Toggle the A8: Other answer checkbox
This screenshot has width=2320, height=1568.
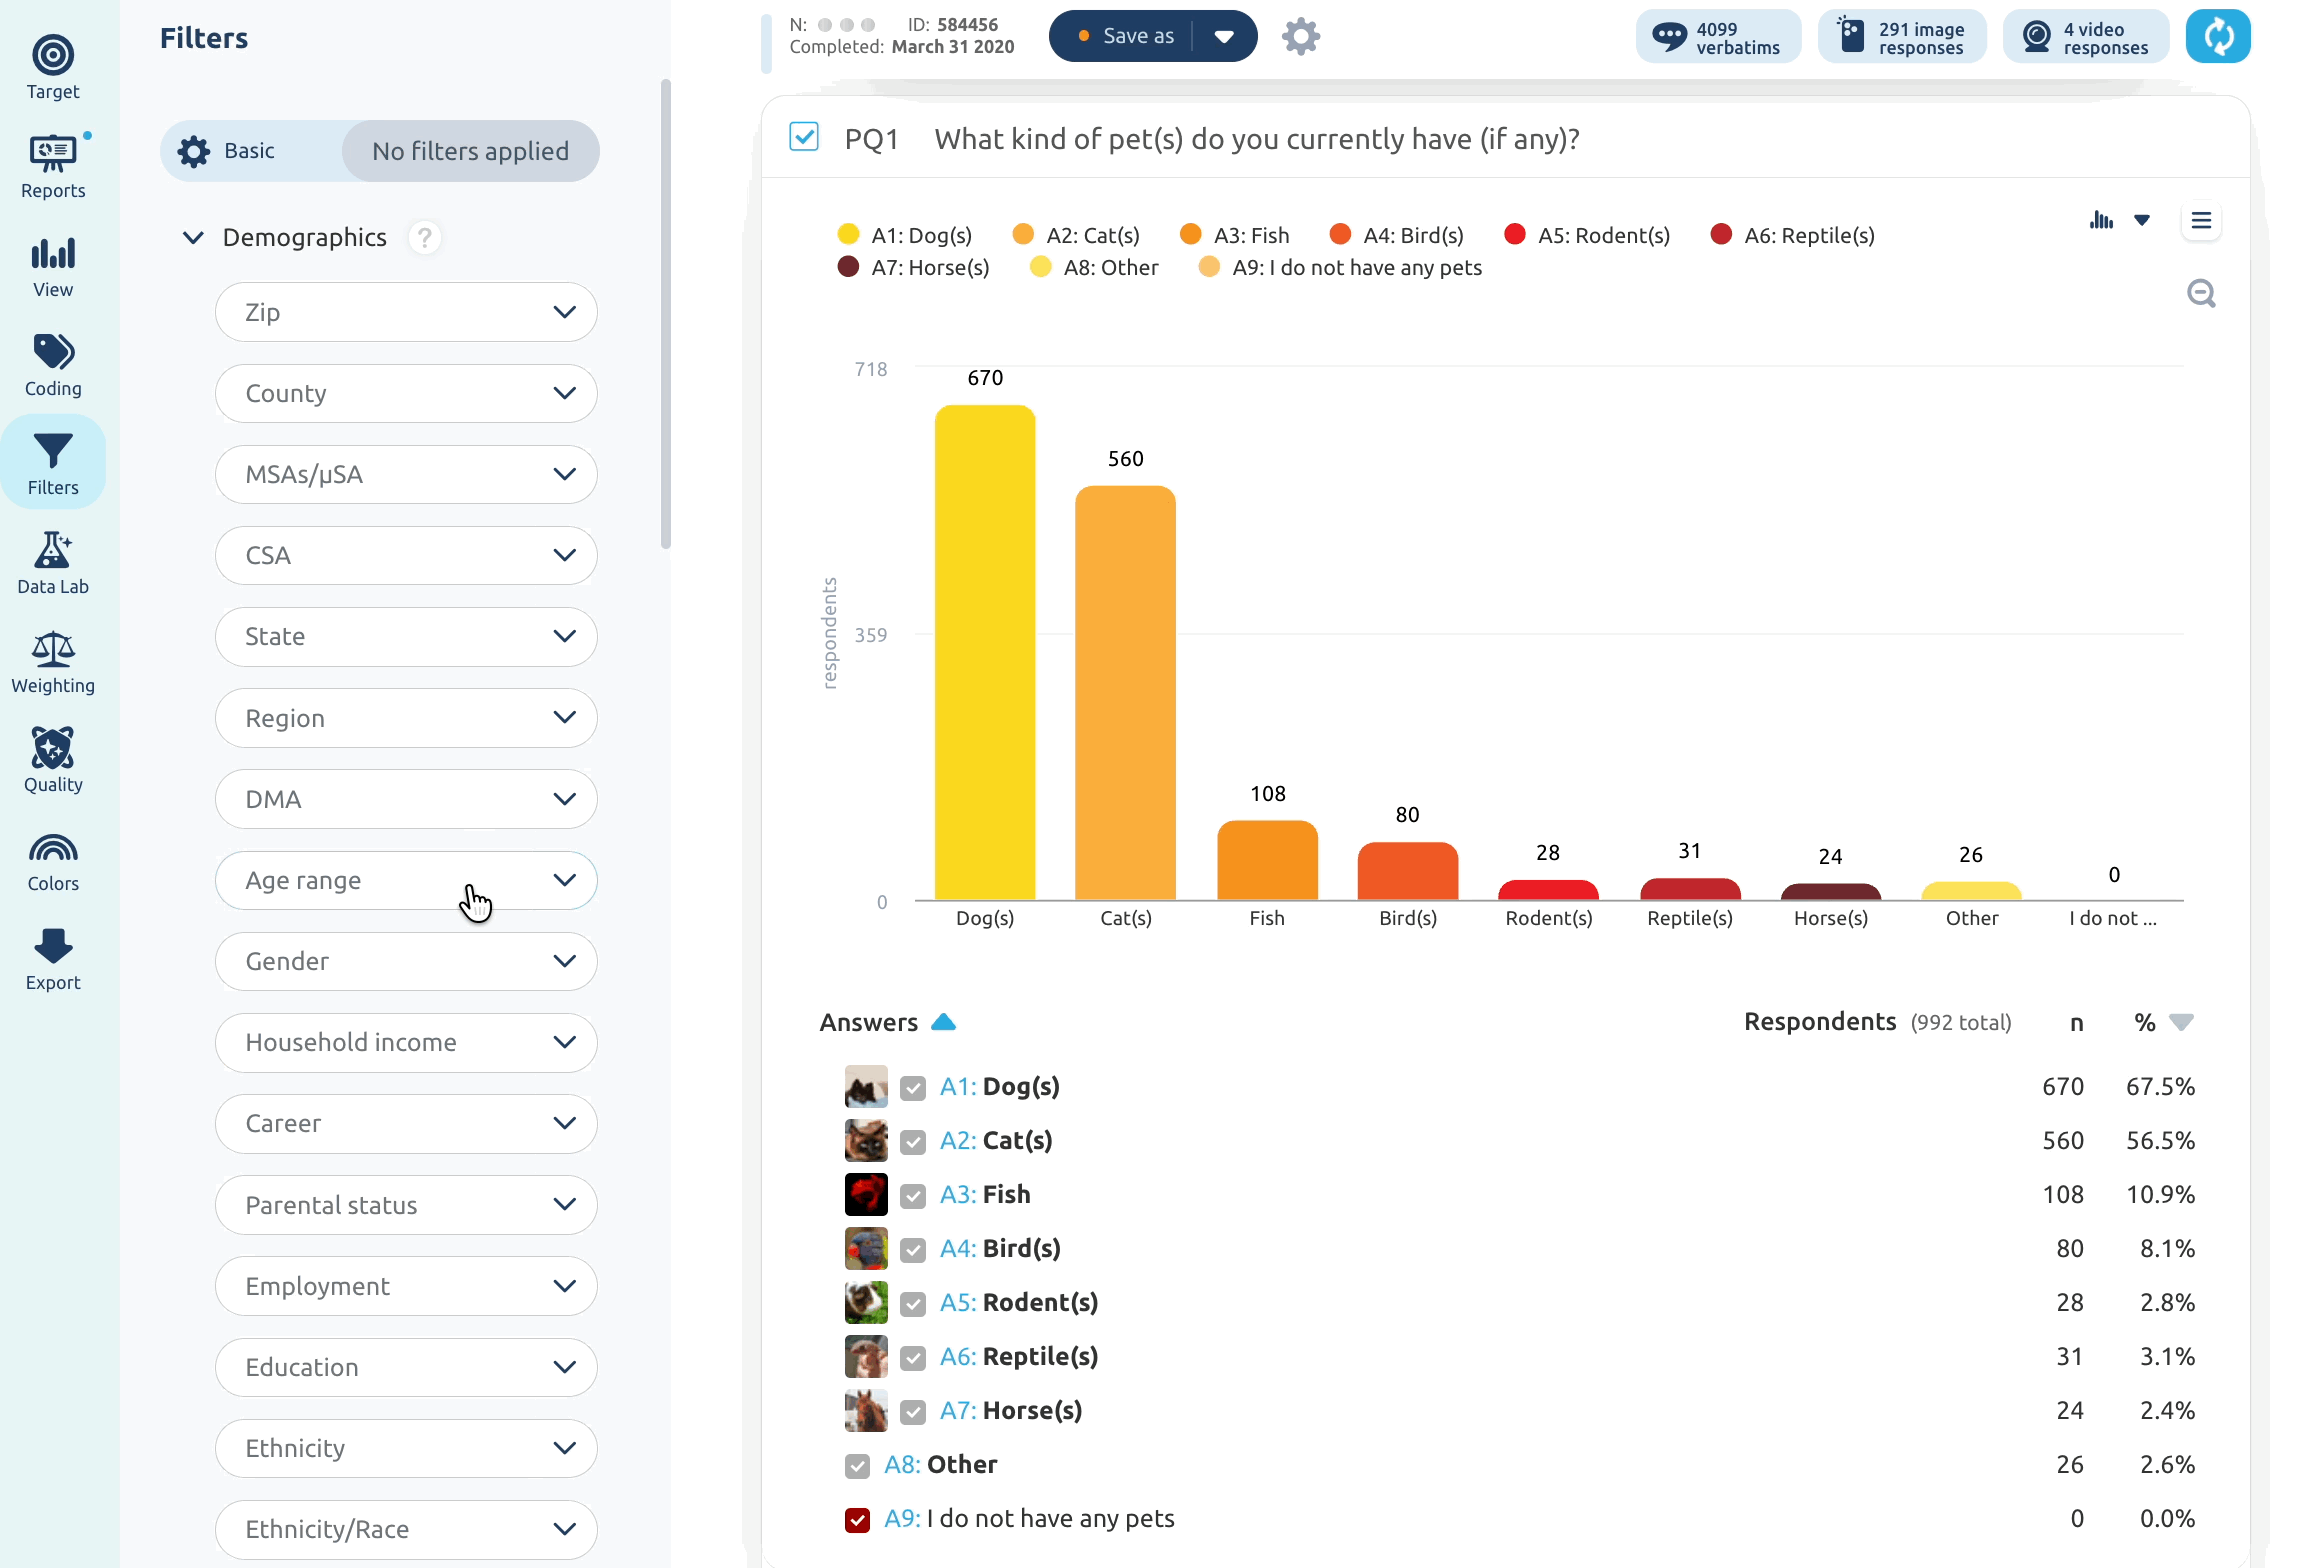click(857, 1466)
